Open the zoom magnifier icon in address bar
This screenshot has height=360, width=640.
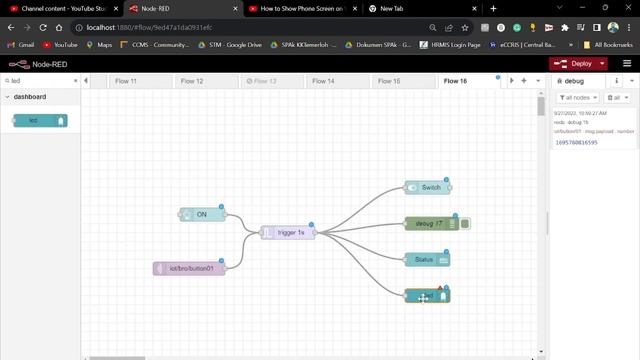pos(433,28)
